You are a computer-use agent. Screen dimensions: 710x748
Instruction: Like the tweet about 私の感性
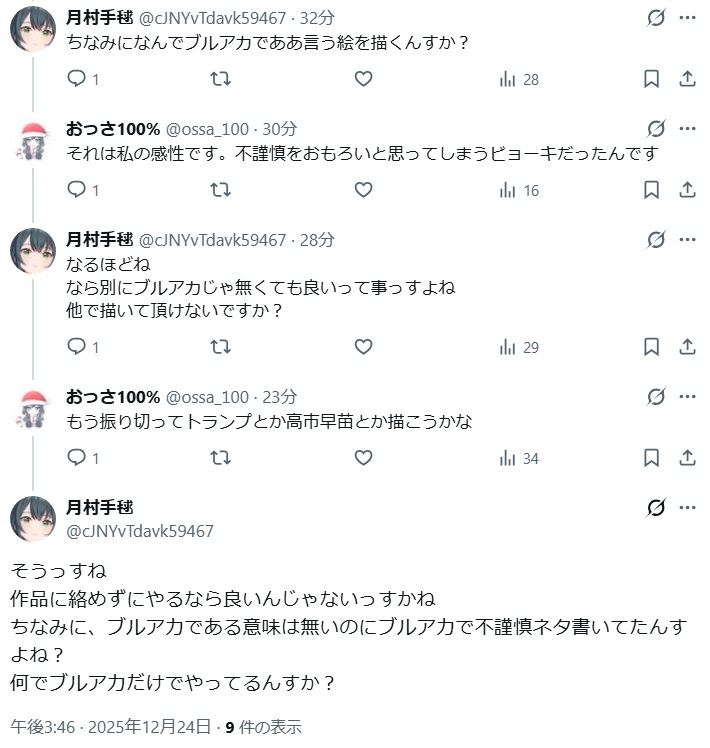(x=364, y=189)
